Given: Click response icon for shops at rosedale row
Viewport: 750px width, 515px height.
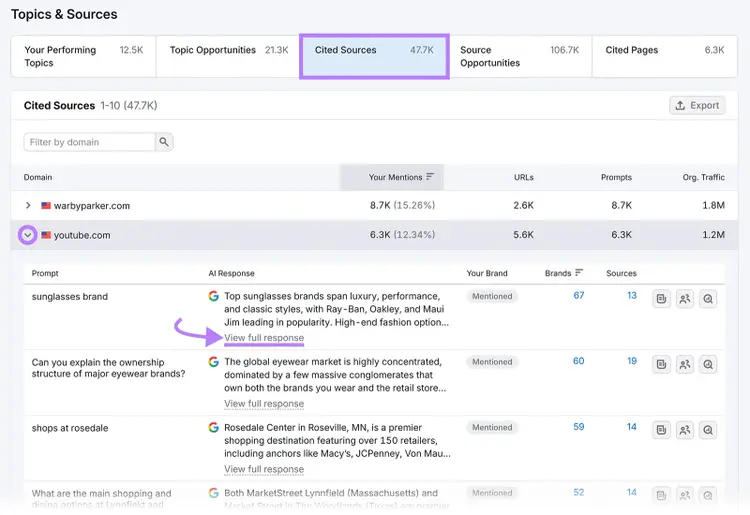Looking at the screenshot, I should tap(662, 430).
